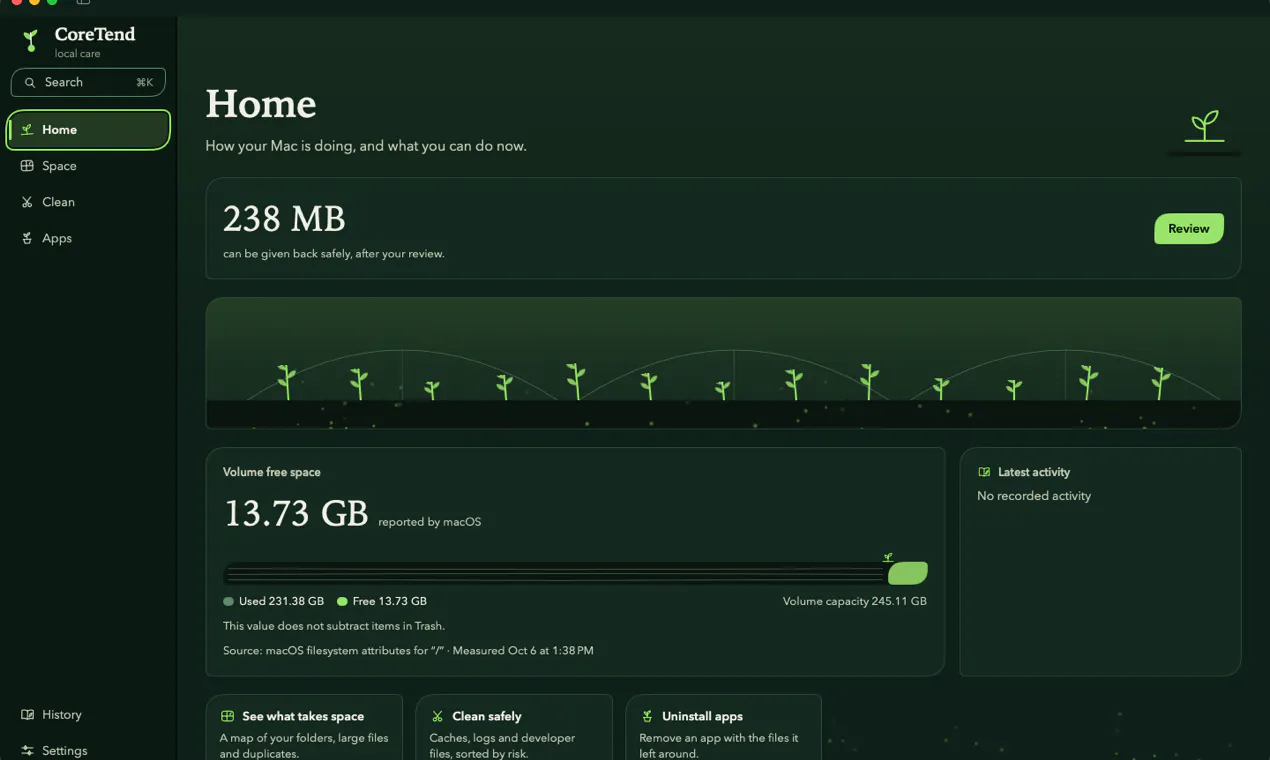
Task: Click the local care tagline
Action: click(x=77, y=54)
